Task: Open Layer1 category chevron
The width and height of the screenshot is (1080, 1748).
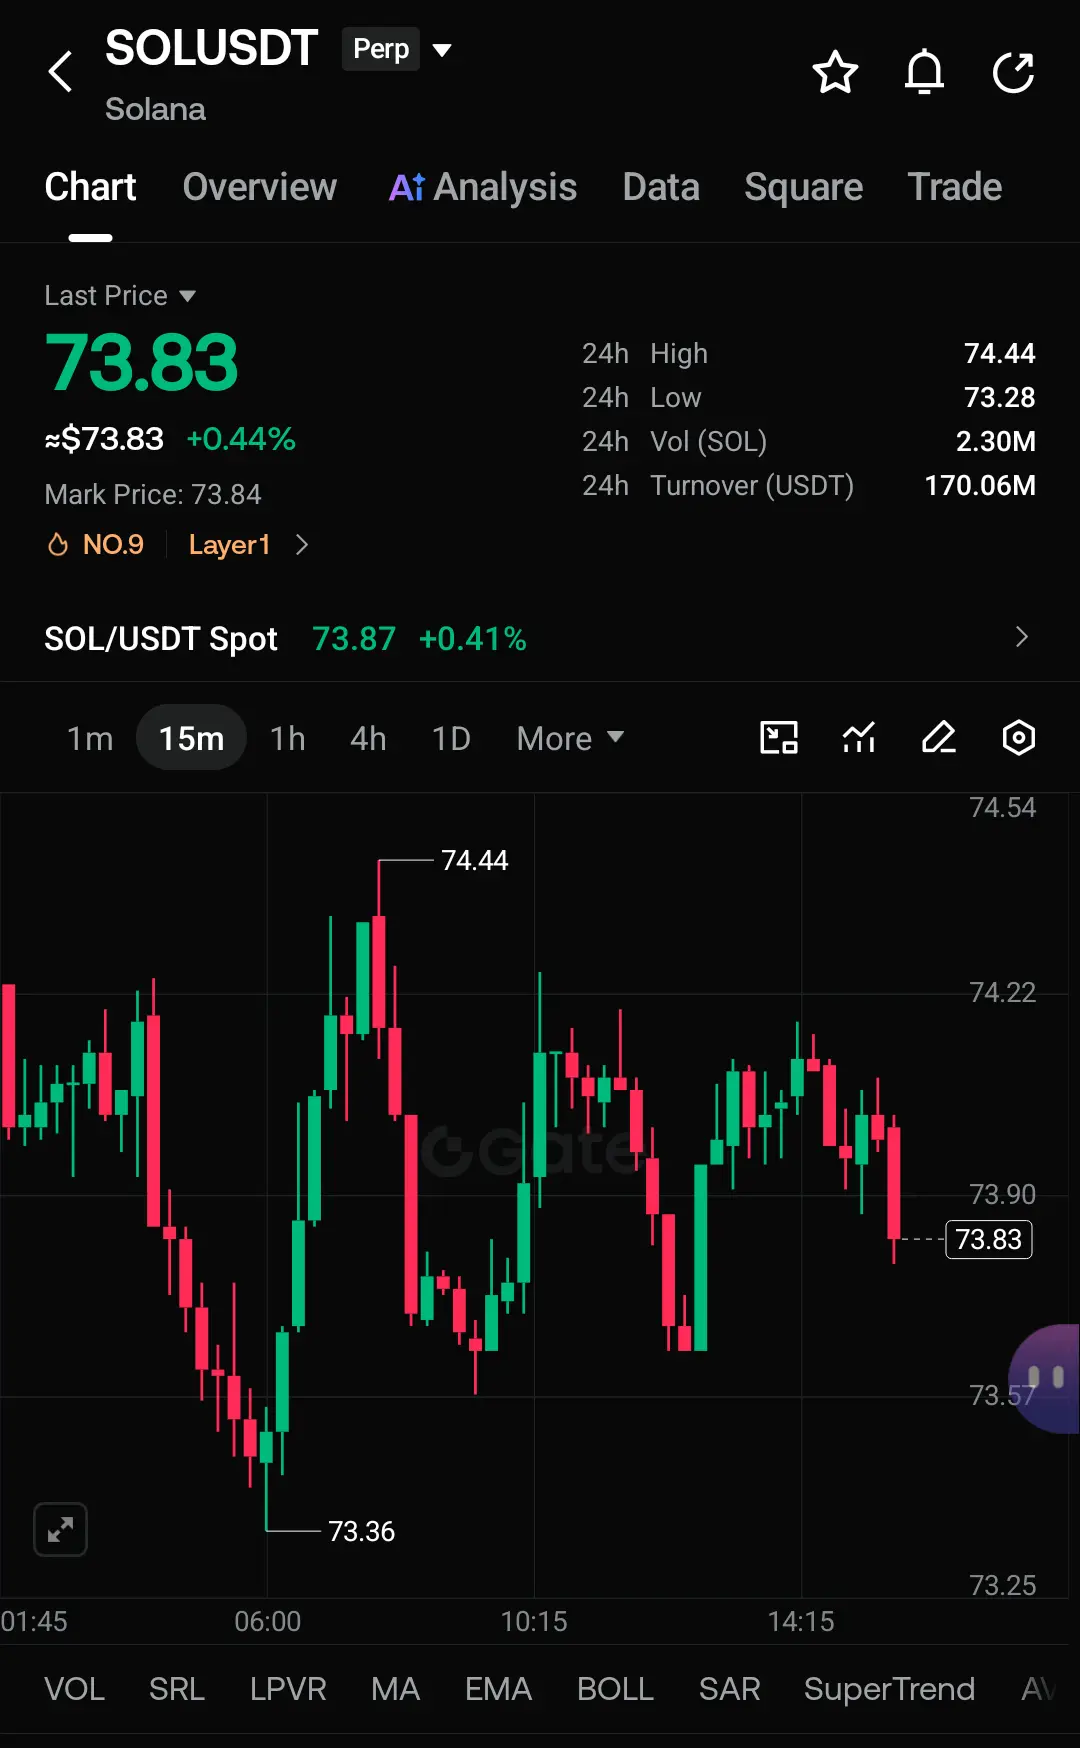Action: tap(302, 545)
